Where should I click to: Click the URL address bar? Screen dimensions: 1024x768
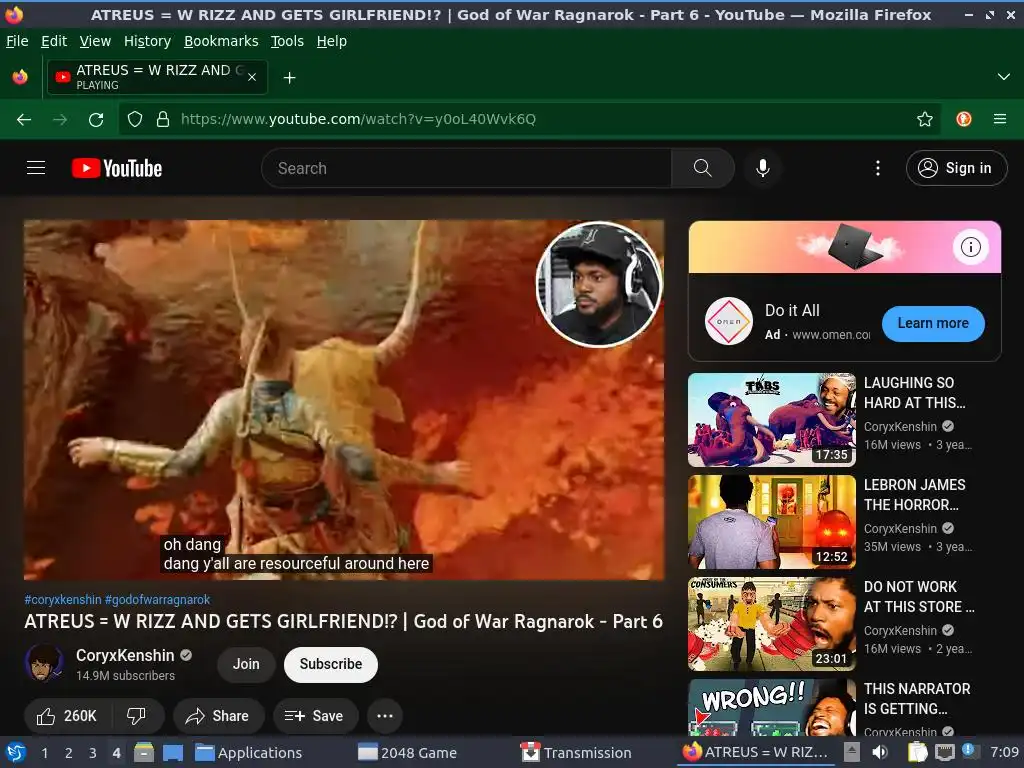pos(529,119)
